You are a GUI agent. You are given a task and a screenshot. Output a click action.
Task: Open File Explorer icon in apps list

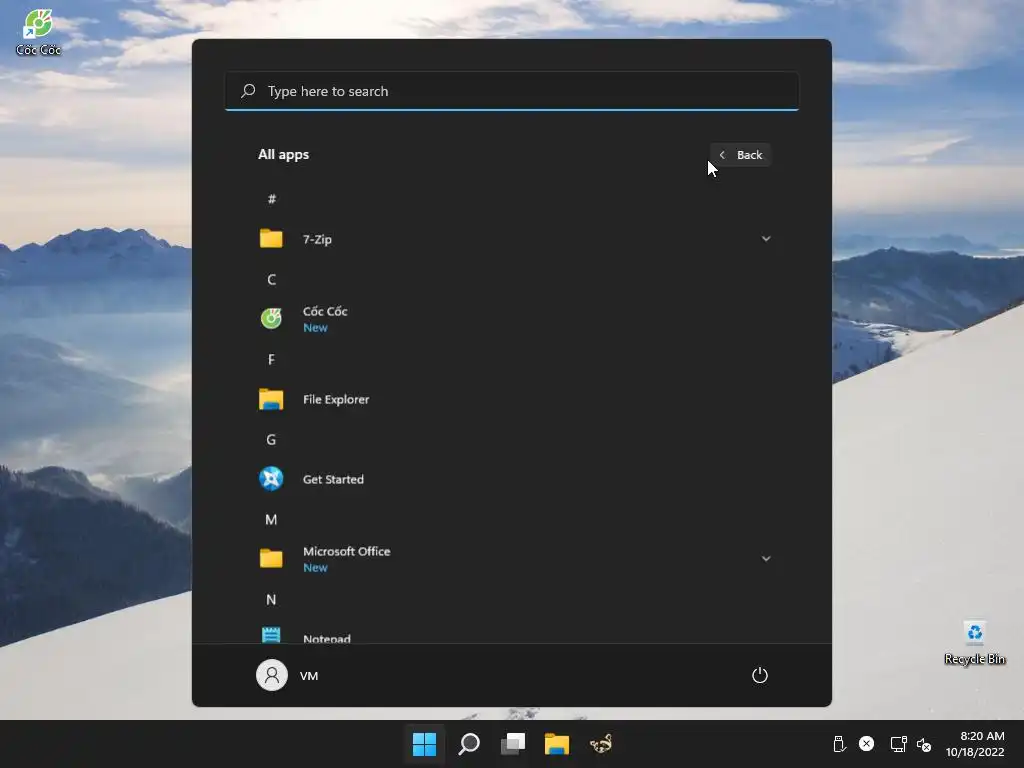pos(271,399)
